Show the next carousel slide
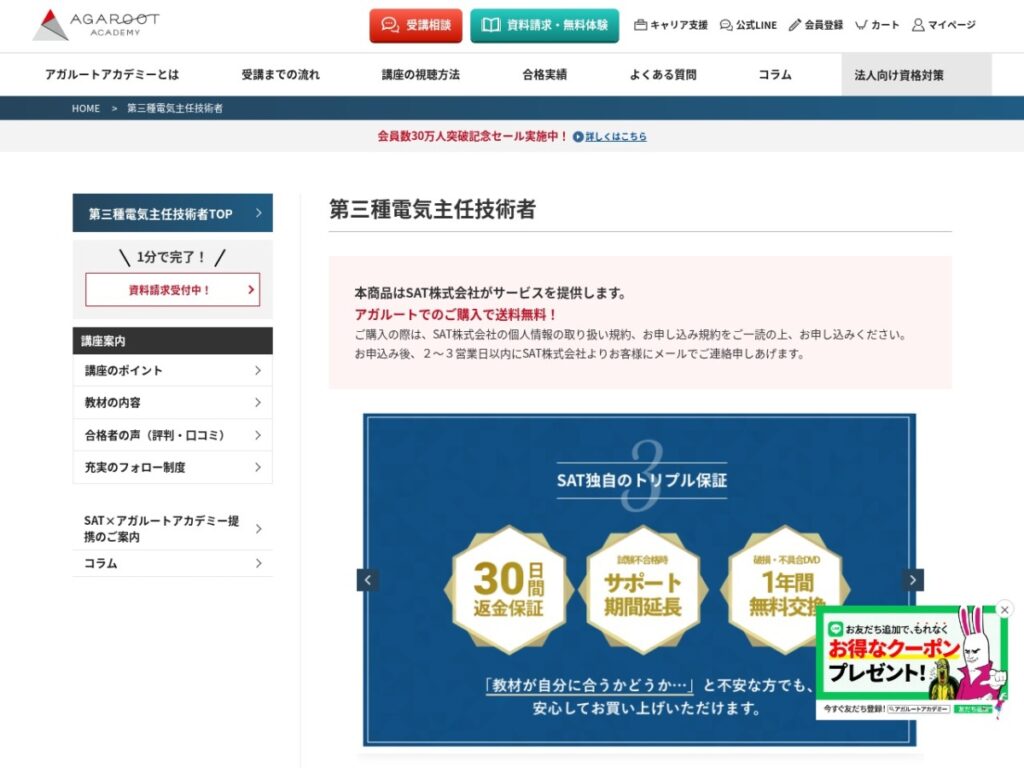 click(912, 580)
